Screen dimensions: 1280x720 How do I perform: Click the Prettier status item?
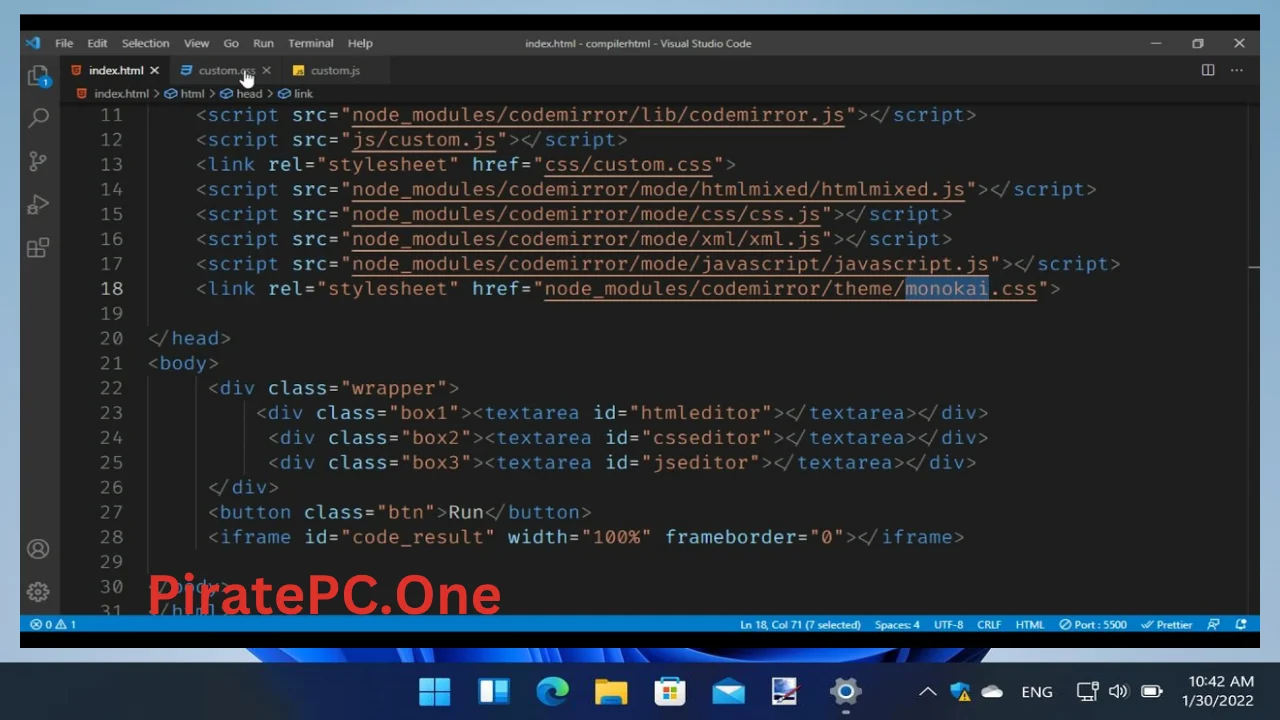(x=1167, y=624)
